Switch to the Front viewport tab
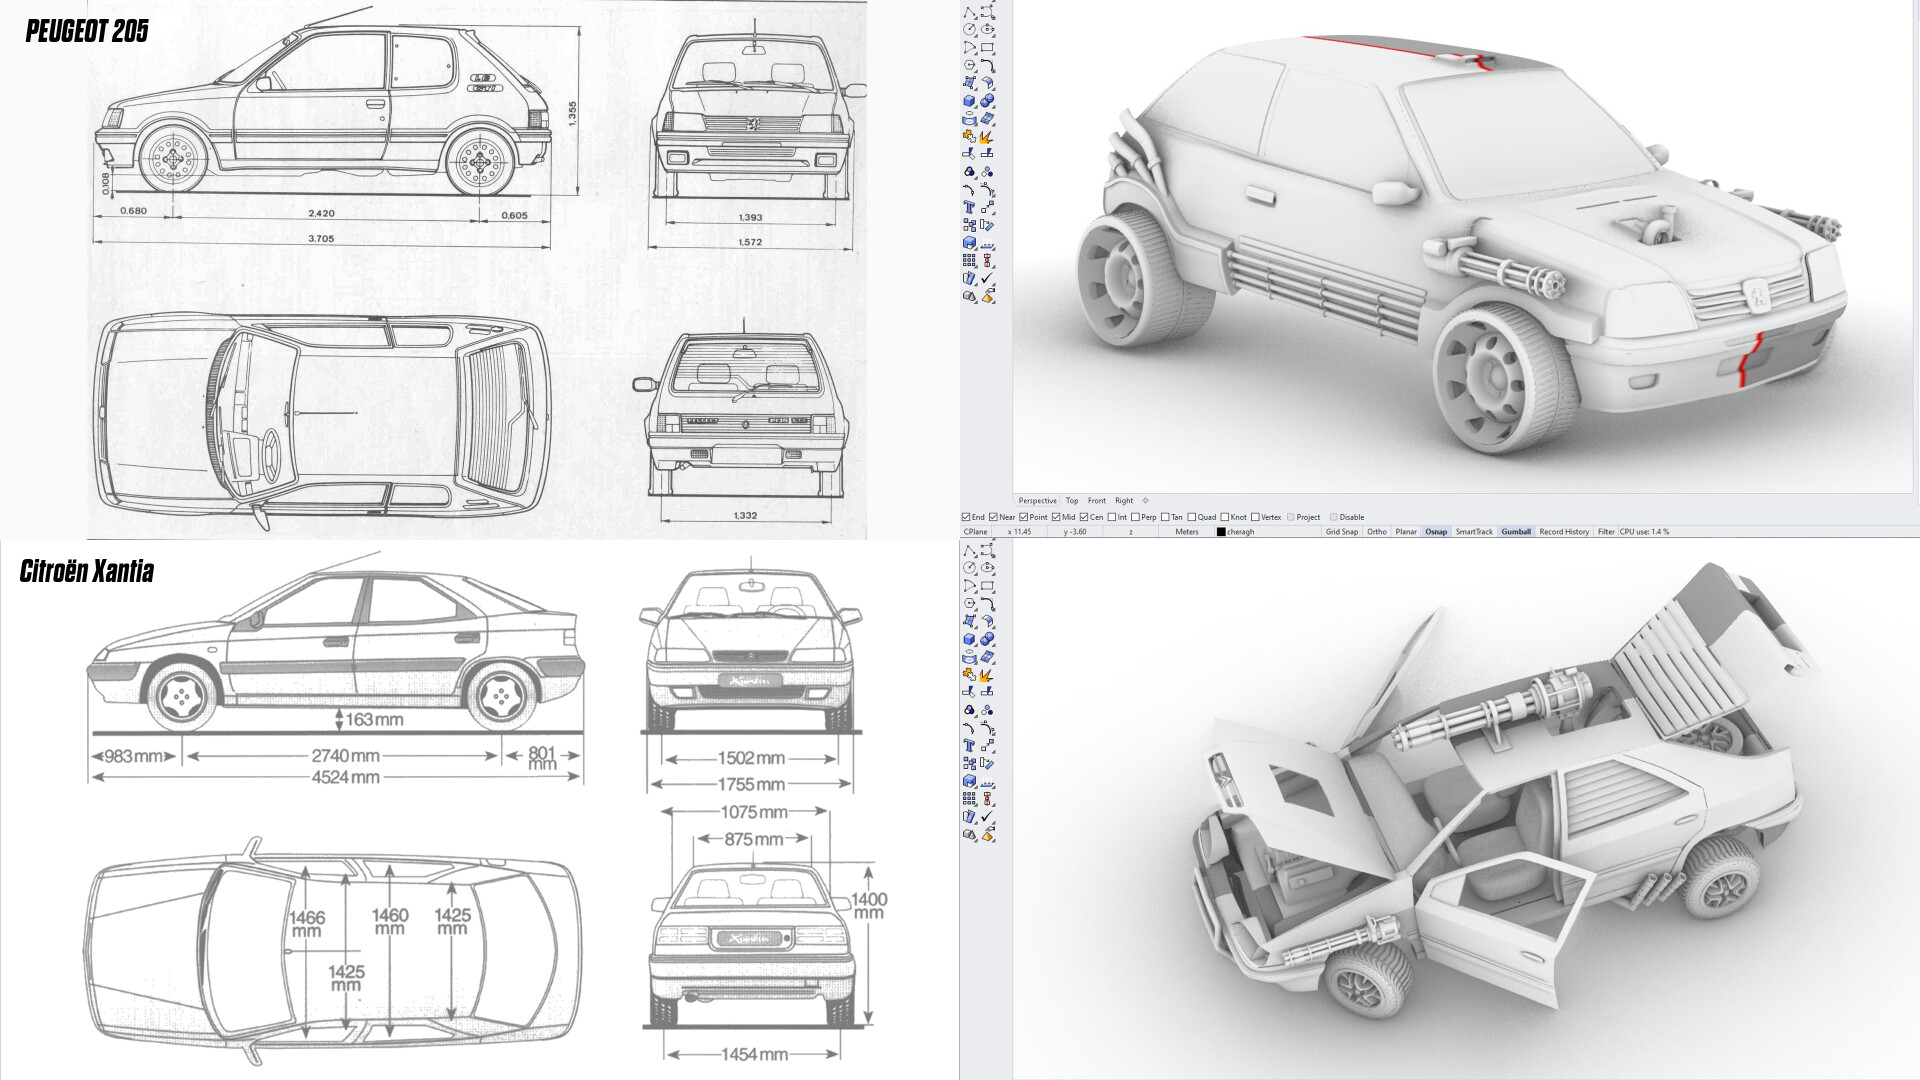1920x1080 pixels. 1096,501
